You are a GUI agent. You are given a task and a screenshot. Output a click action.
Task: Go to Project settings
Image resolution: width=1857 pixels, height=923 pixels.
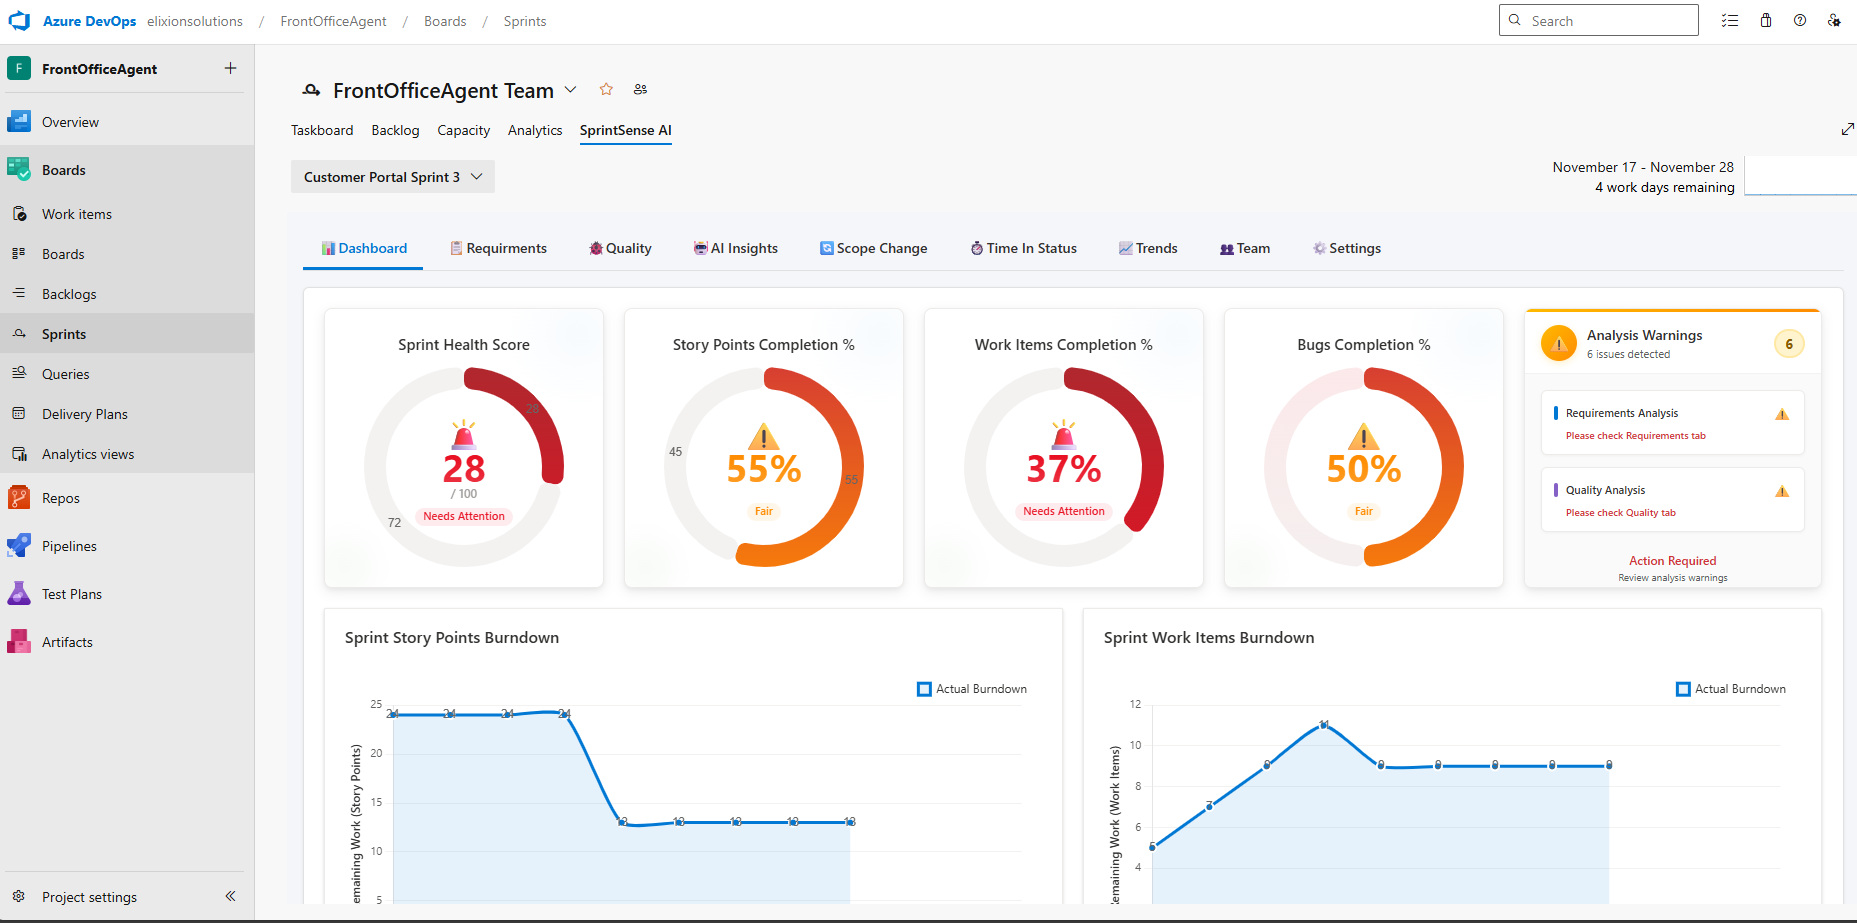[89, 897]
